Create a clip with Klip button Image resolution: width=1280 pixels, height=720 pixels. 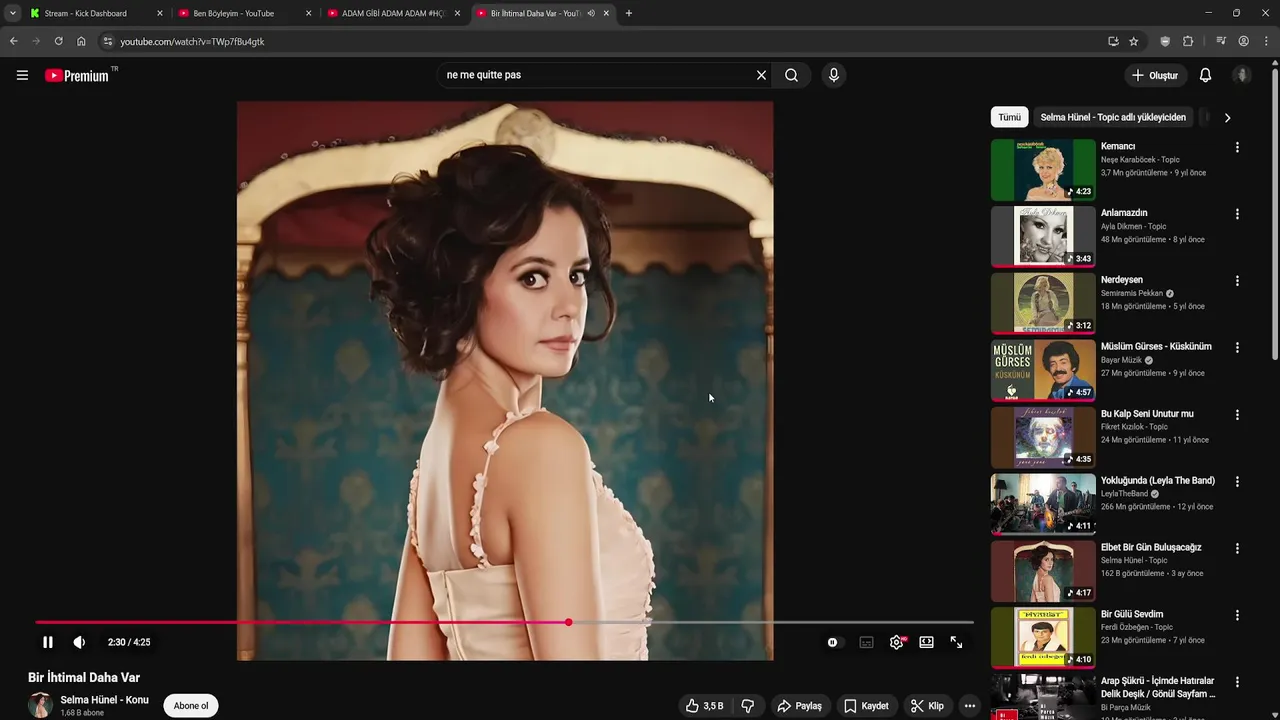tap(927, 706)
